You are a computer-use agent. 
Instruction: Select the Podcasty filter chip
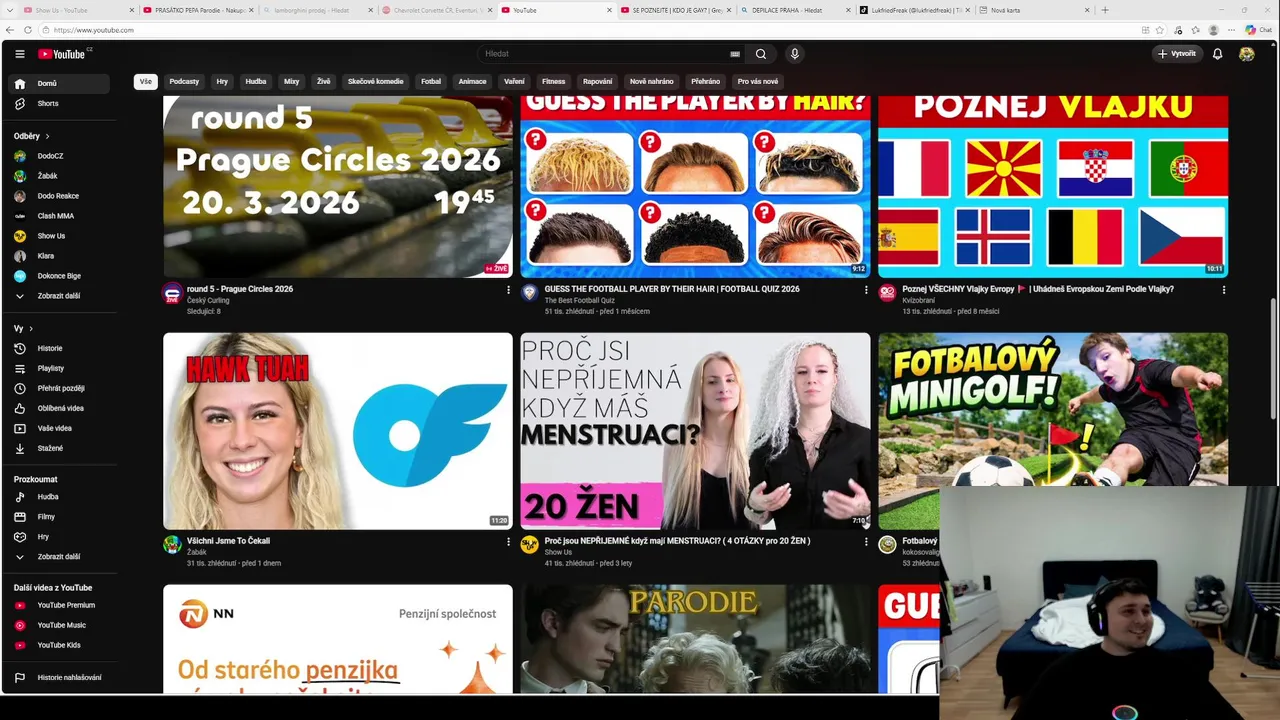pyautogui.click(x=184, y=82)
